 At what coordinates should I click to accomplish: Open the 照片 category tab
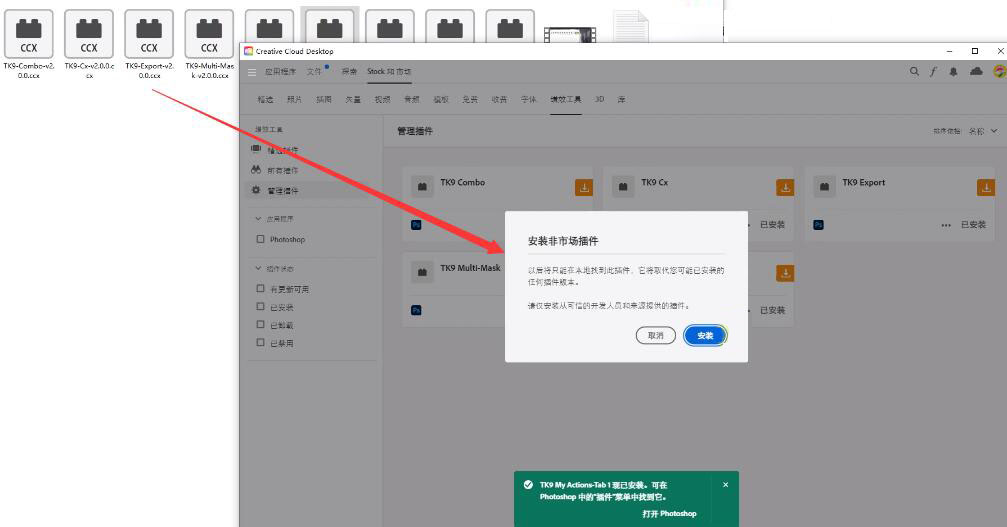(x=295, y=99)
